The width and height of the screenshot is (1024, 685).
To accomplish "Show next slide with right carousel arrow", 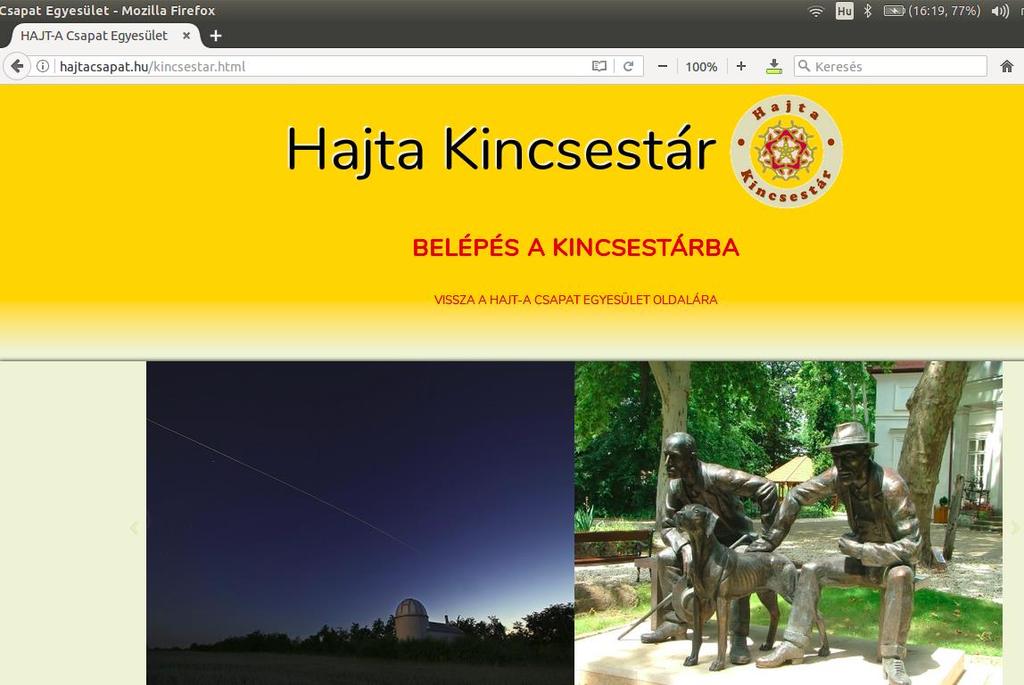I will click(x=1014, y=528).
